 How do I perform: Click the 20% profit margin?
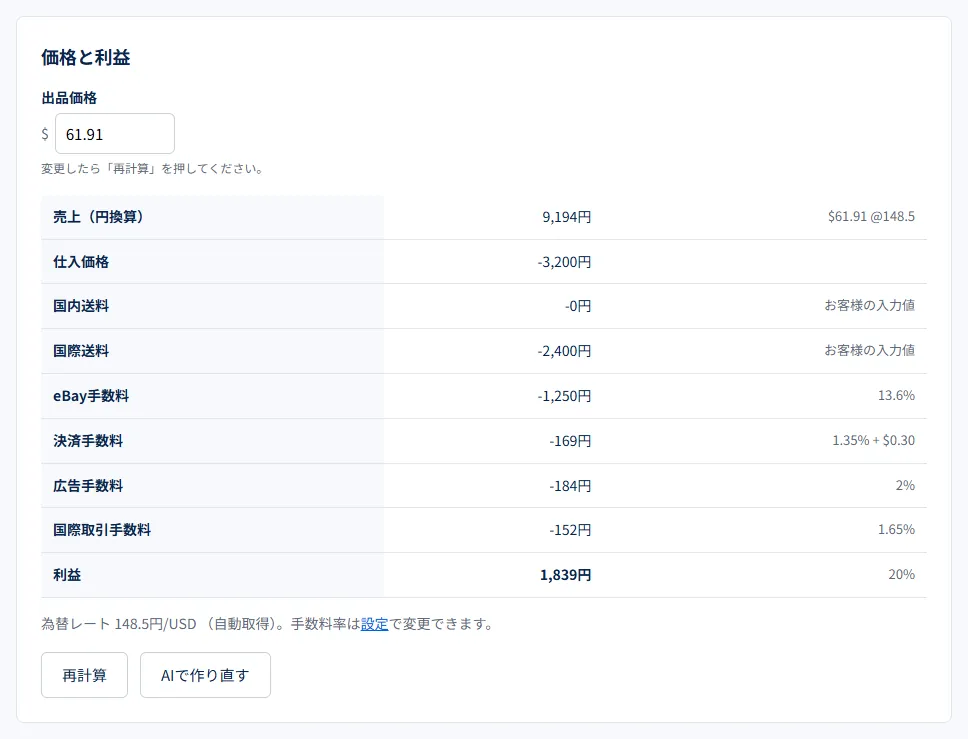click(901, 574)
